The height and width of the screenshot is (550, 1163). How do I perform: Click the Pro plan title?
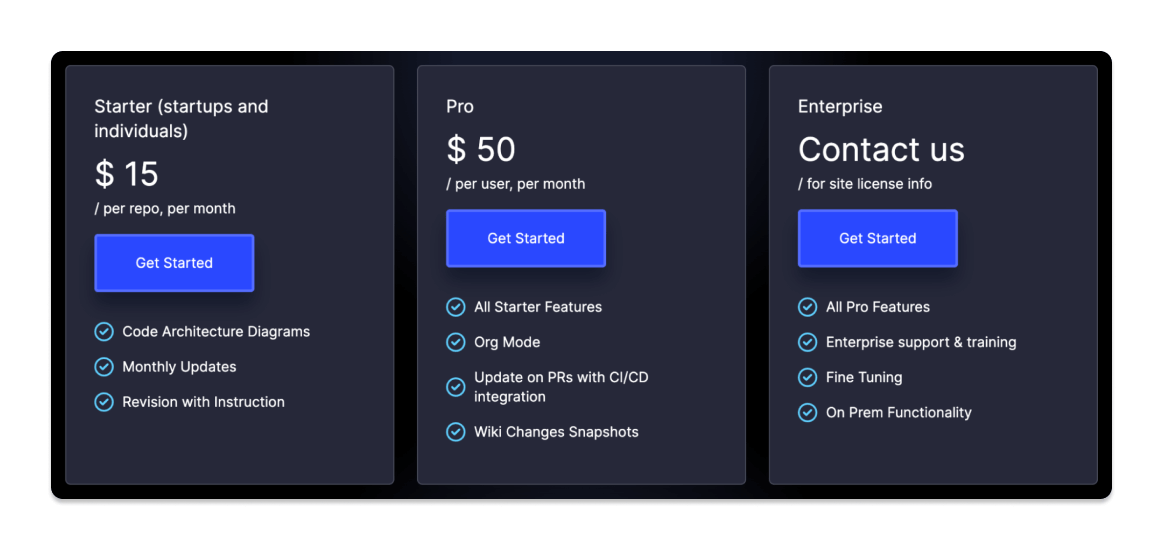click(460, 107)
